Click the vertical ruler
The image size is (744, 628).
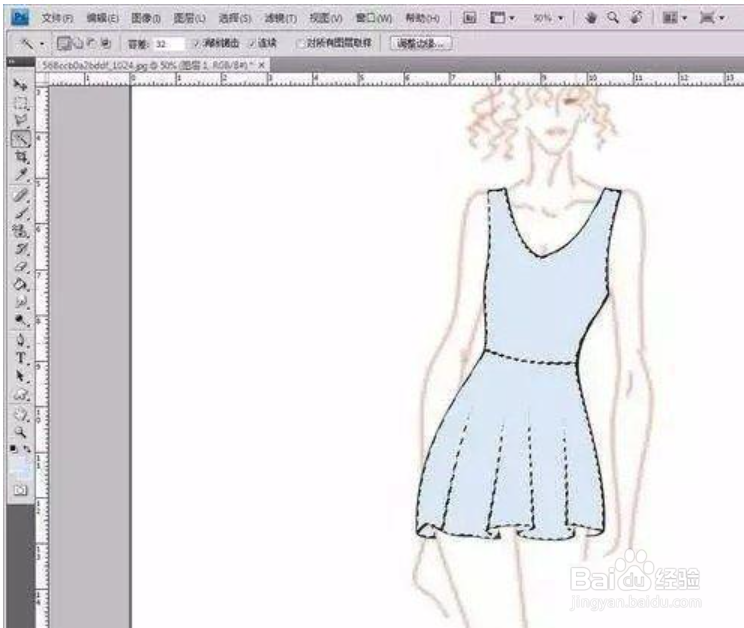point(42,356)
